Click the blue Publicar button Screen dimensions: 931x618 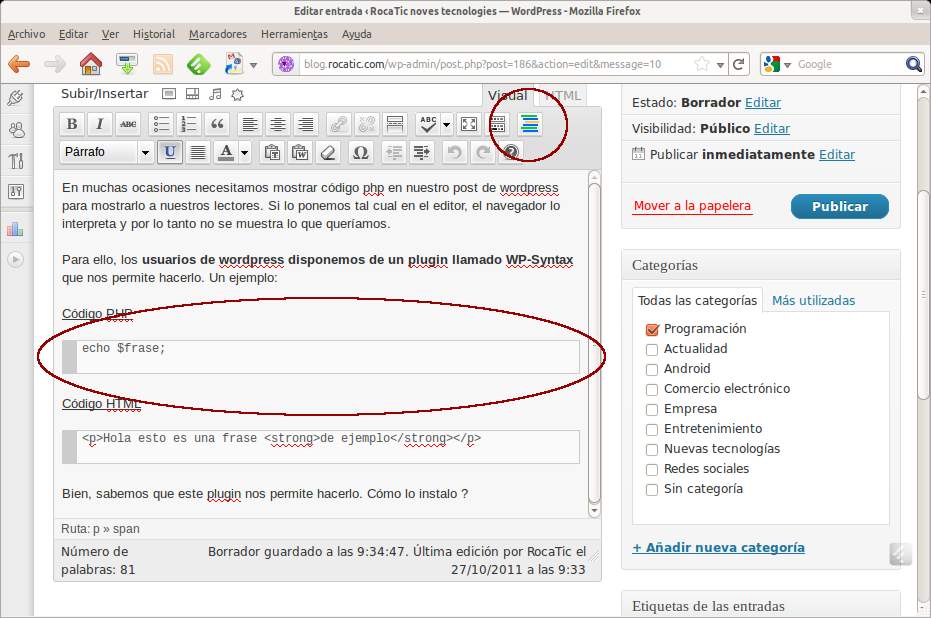[x=840, y=207]
